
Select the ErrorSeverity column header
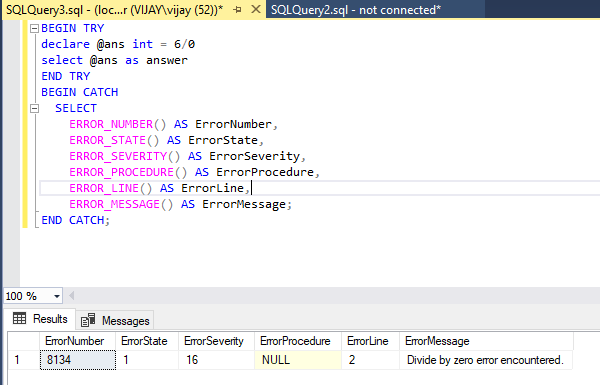click(x=216, y=341)
